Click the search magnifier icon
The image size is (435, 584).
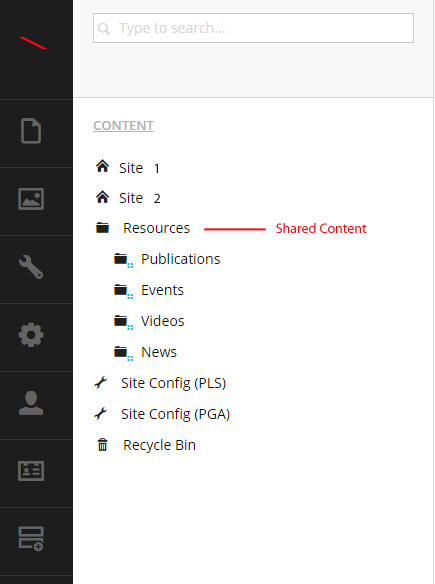point(104,28)
